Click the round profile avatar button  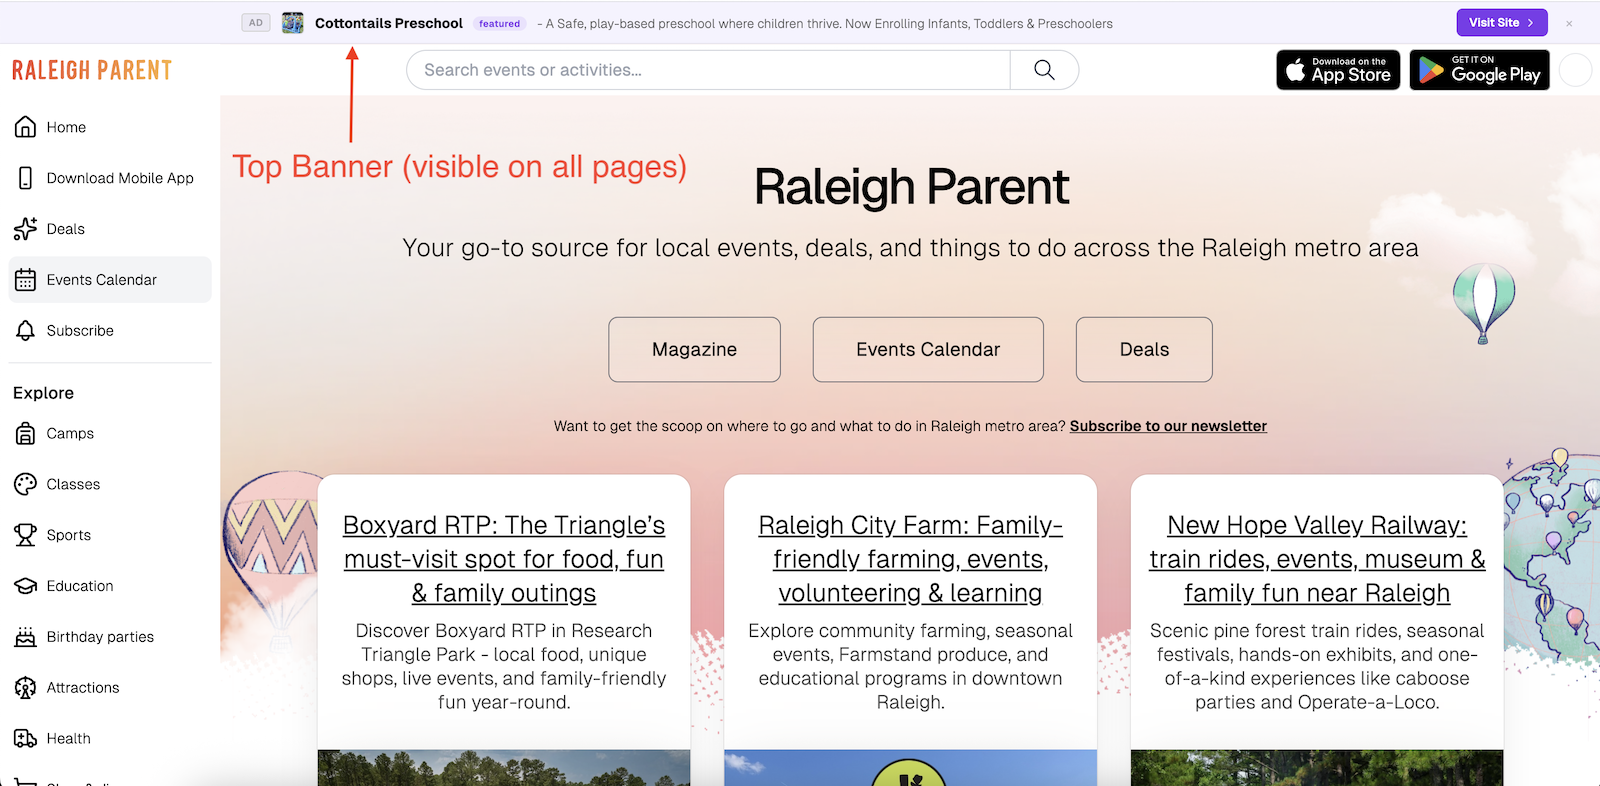pos(1576,70)
